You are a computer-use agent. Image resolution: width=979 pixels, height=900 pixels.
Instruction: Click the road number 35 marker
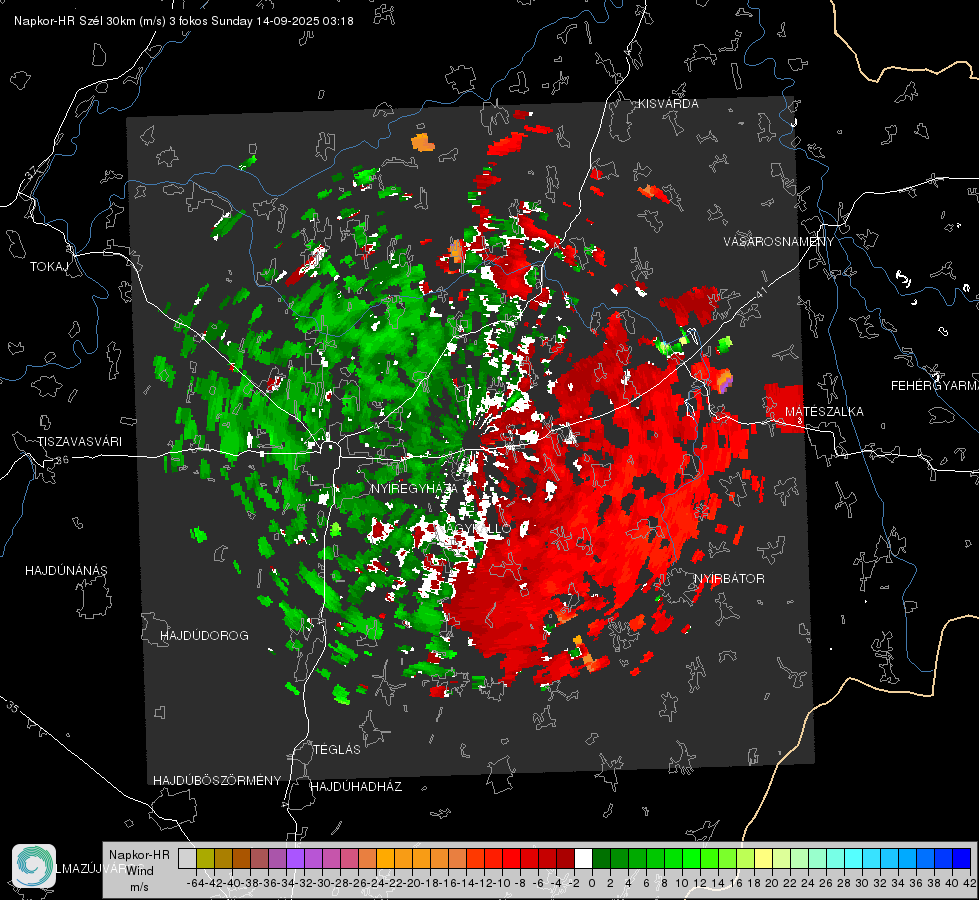12,707
